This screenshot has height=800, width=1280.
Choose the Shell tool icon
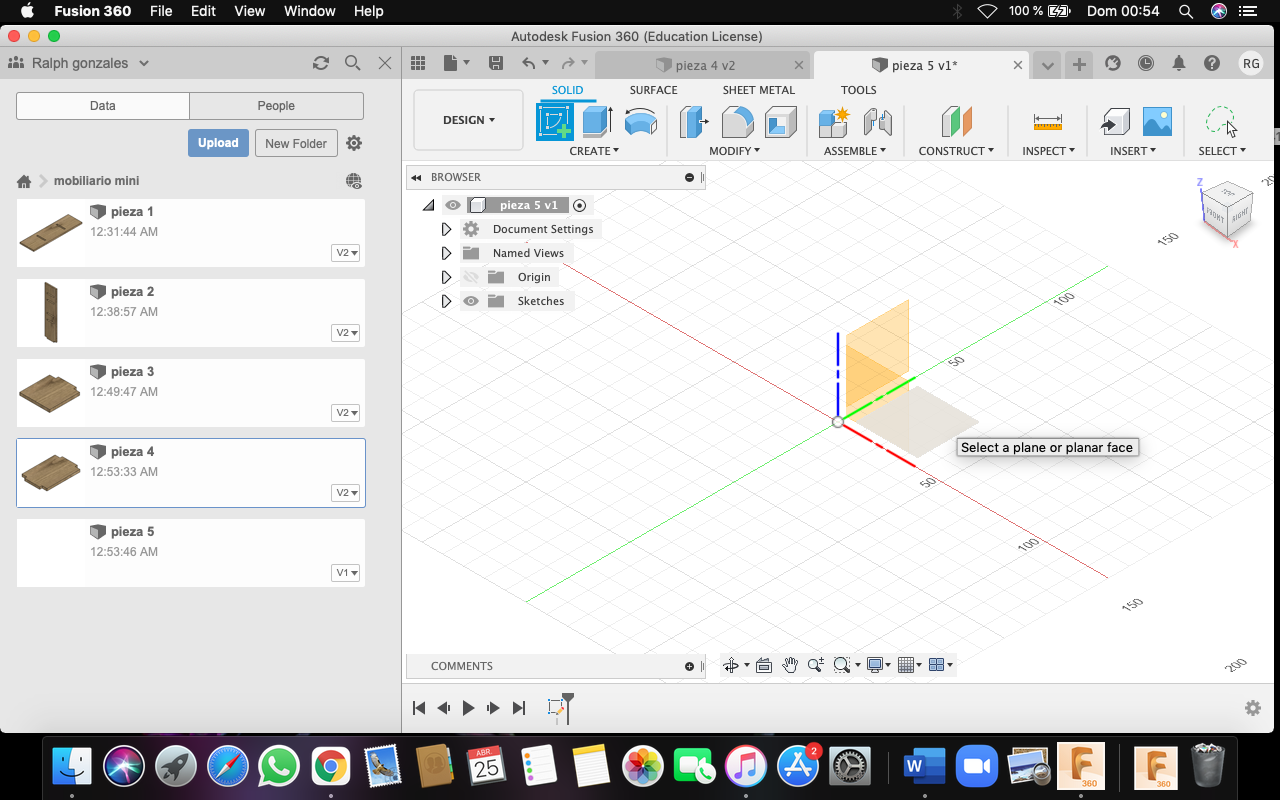pyautogui.click(x=780, y=122)
